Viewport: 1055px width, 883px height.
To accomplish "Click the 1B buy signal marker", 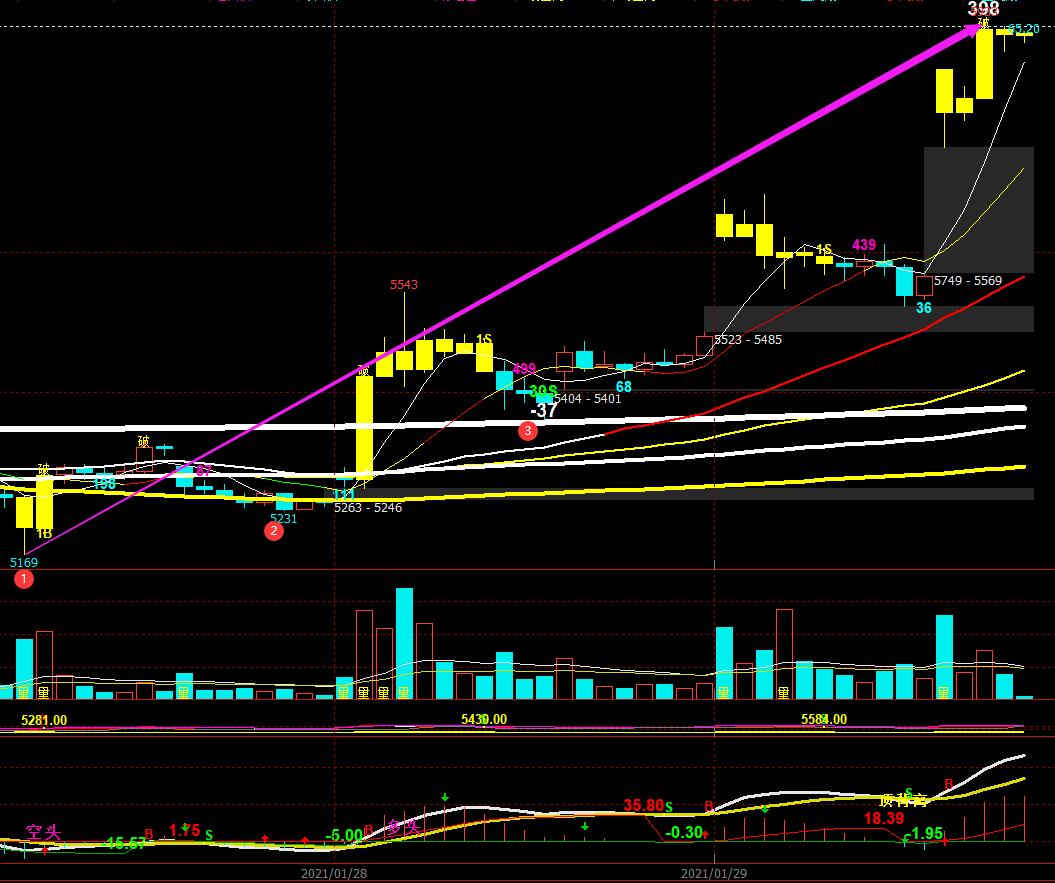I will click(44, 534).
